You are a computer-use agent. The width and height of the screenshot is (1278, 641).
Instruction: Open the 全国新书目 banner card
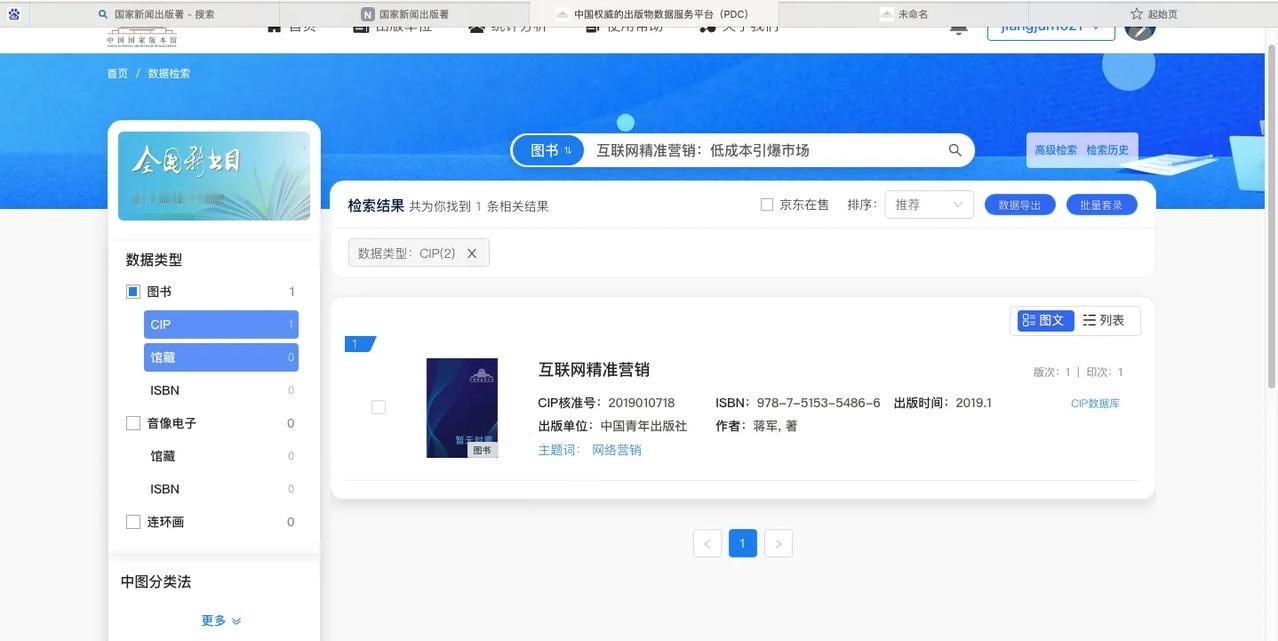[214, 176]
